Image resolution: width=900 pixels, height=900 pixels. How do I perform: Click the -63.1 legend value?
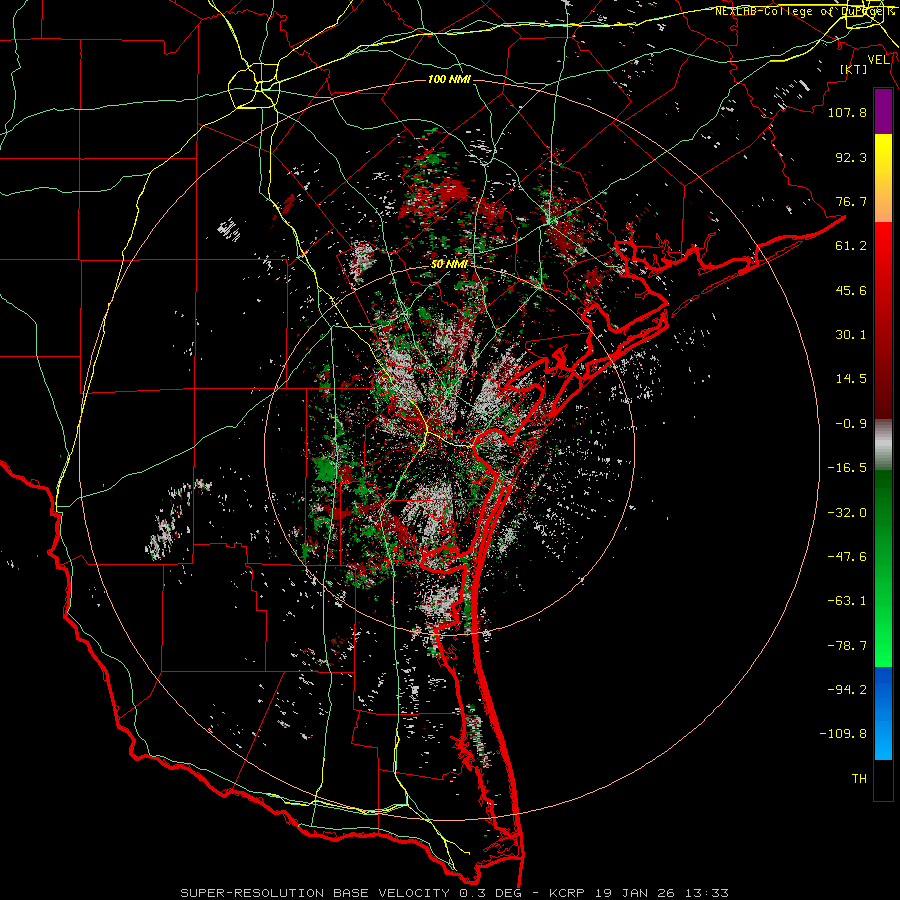tap(847, 601)
